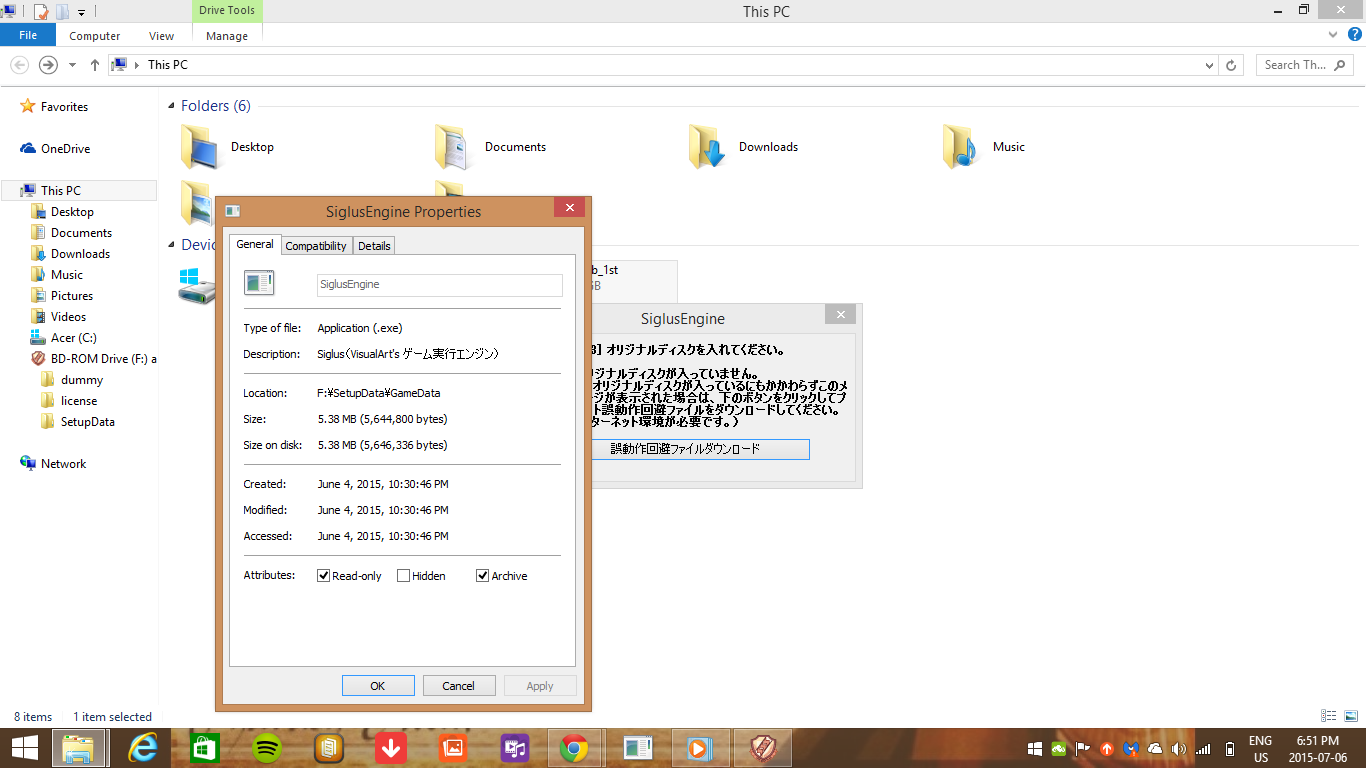The height and width of the screenshot is (768, 1366).
Task: Open Internet Explorer taskbar icon
Action: click(144, 747)
